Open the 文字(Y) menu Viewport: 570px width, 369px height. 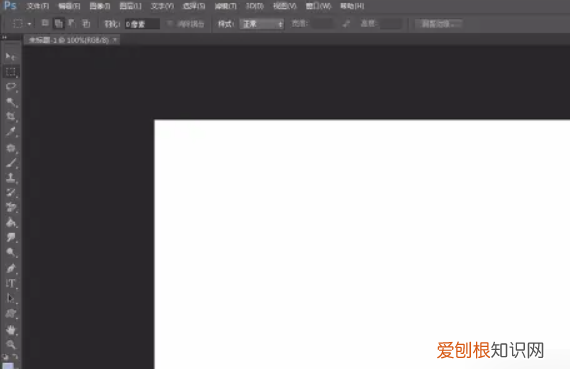[162, 6]
